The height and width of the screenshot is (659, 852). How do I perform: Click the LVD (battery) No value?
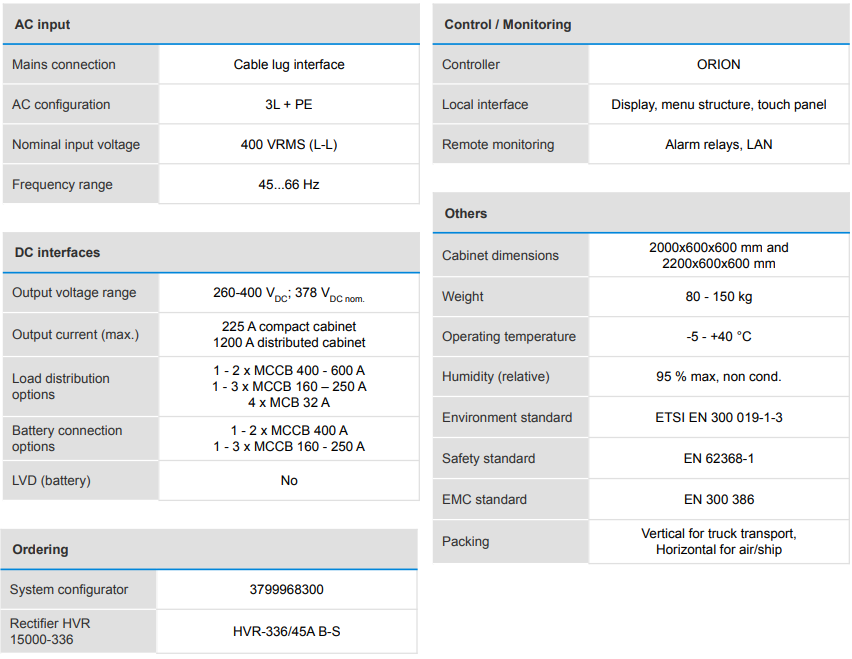click(289, 480)
